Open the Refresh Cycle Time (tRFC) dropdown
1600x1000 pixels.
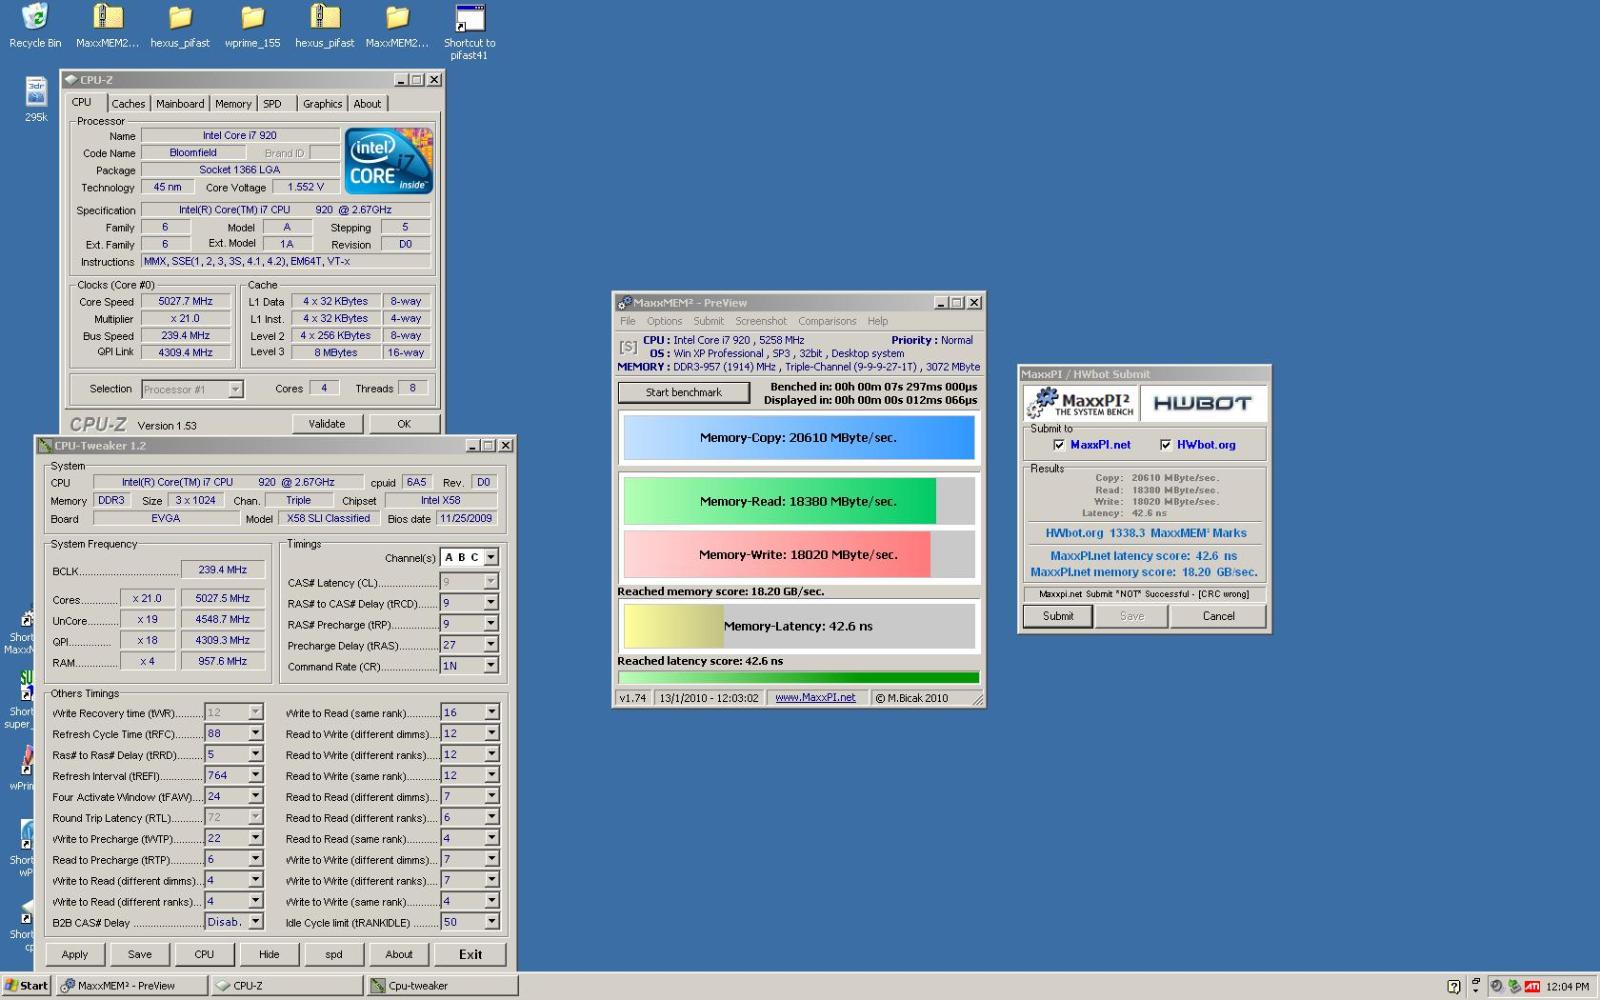(x=255, y=733)
